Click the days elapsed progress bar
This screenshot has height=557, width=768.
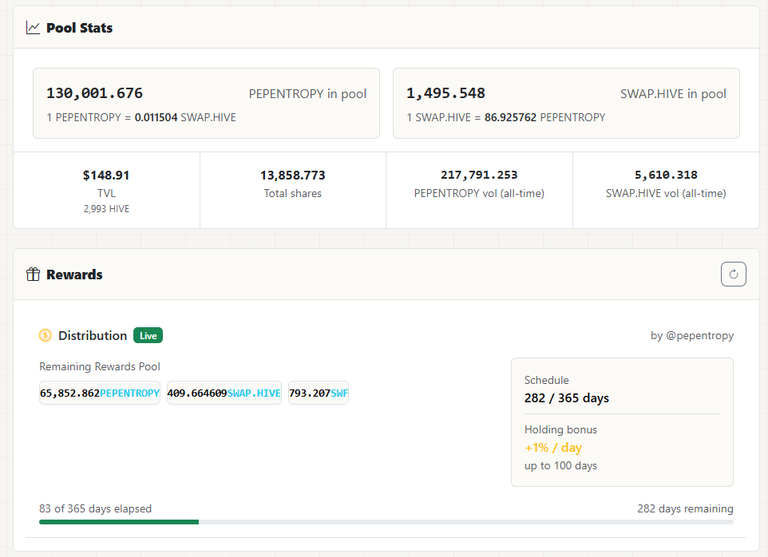pyautogui.click(x=386, y=522)
